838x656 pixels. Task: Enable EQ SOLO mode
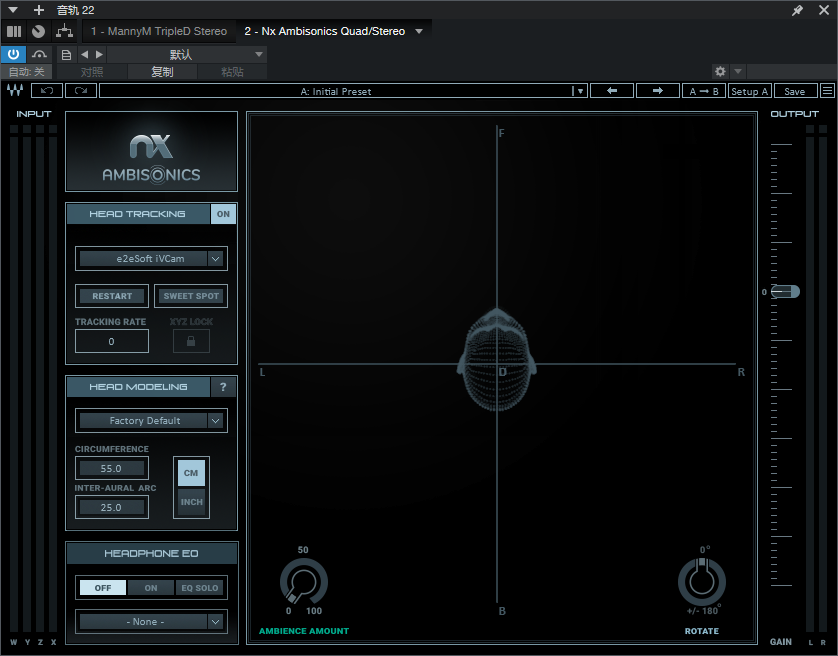pyautogui.click(x=199, y=588)
